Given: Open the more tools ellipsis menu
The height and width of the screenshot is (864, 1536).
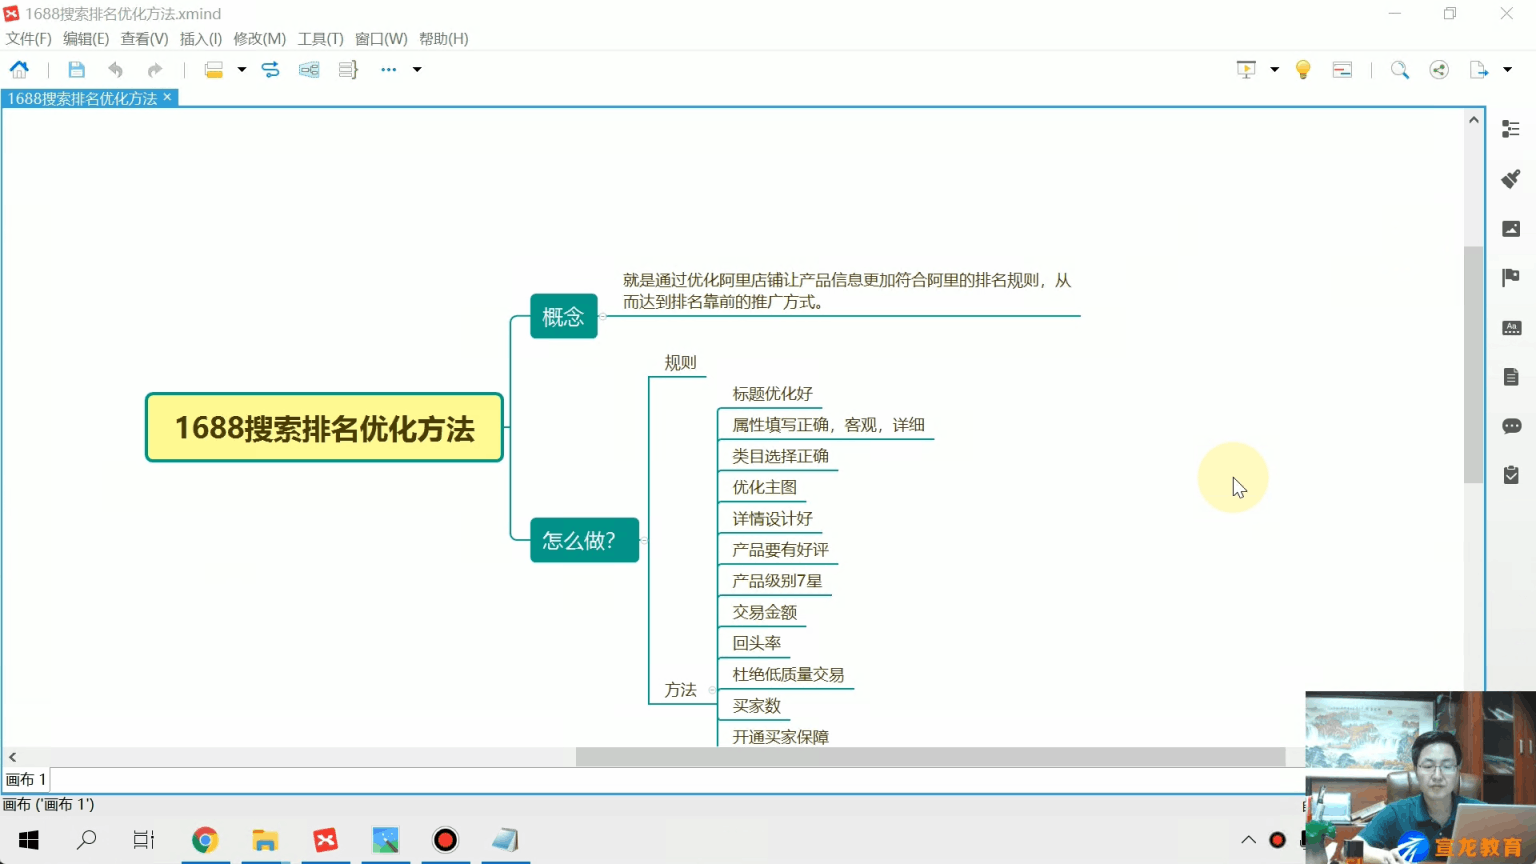Looking at the screenshot, I should [388, 69].
